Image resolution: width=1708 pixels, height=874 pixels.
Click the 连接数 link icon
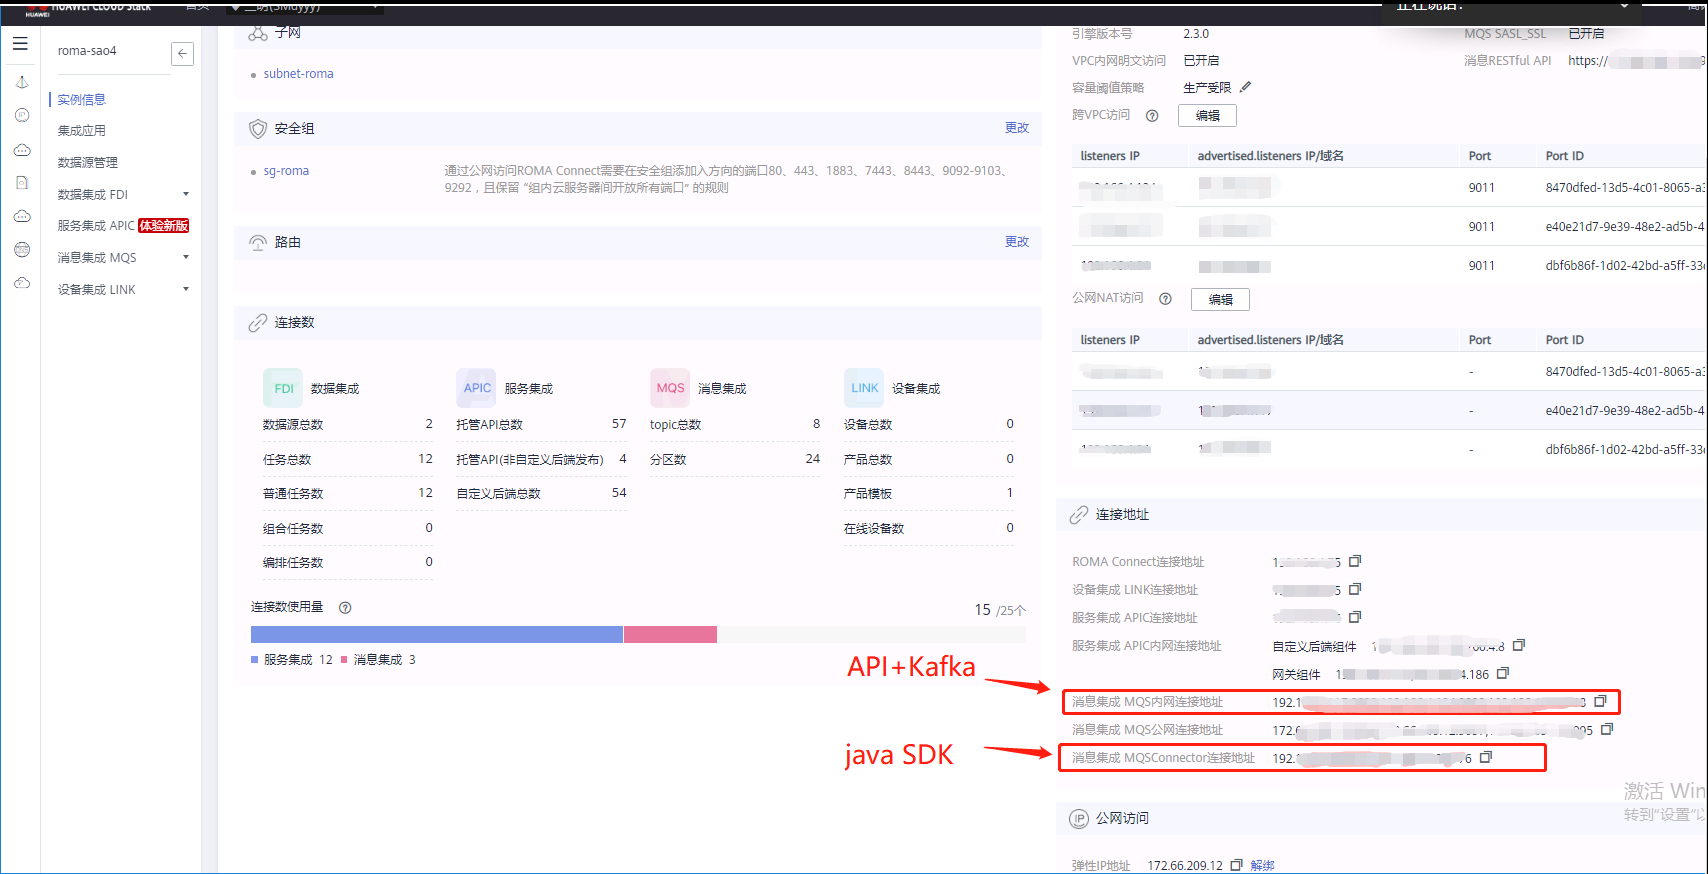258,323
